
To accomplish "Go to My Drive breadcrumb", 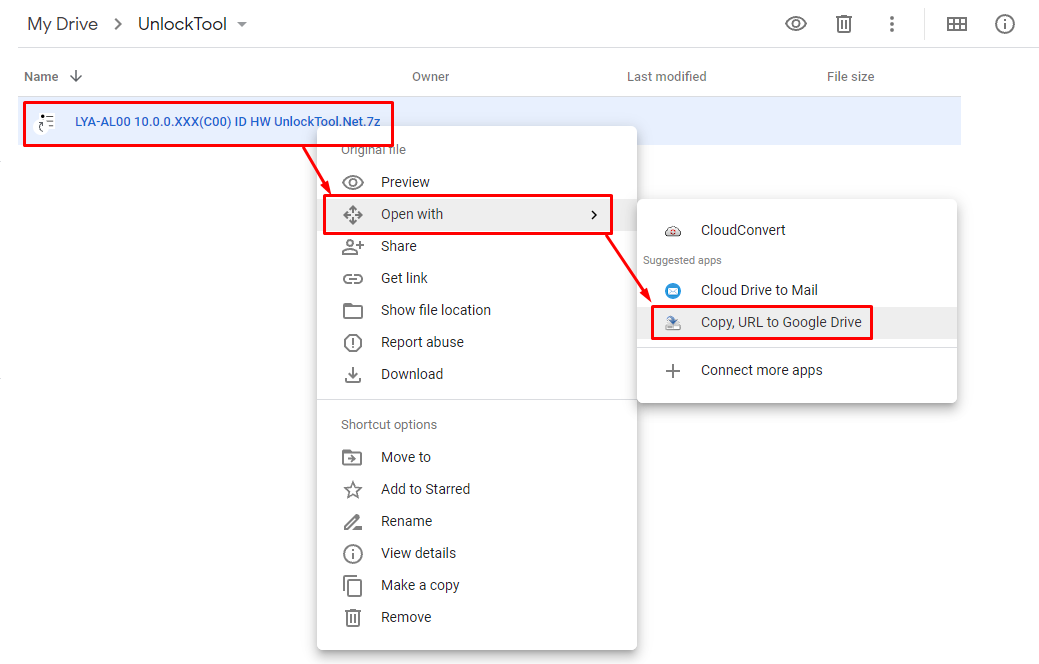I will (62, 25).
